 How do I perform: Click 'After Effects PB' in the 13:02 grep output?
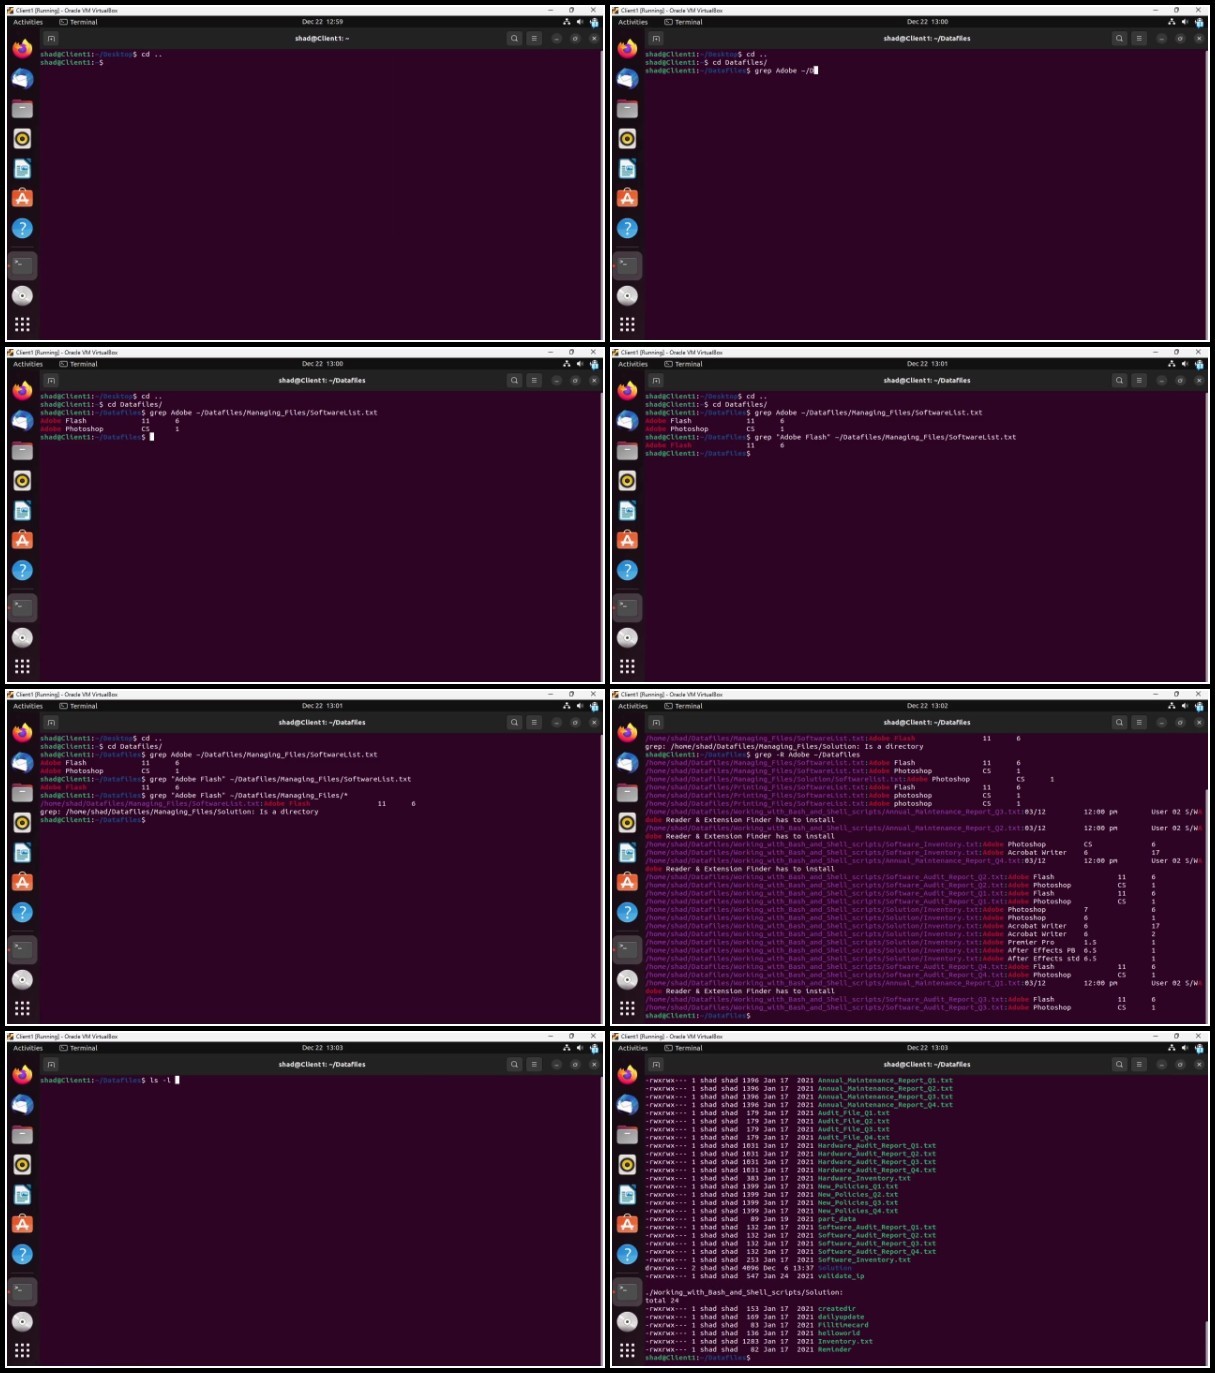[x=1041, y=950]
